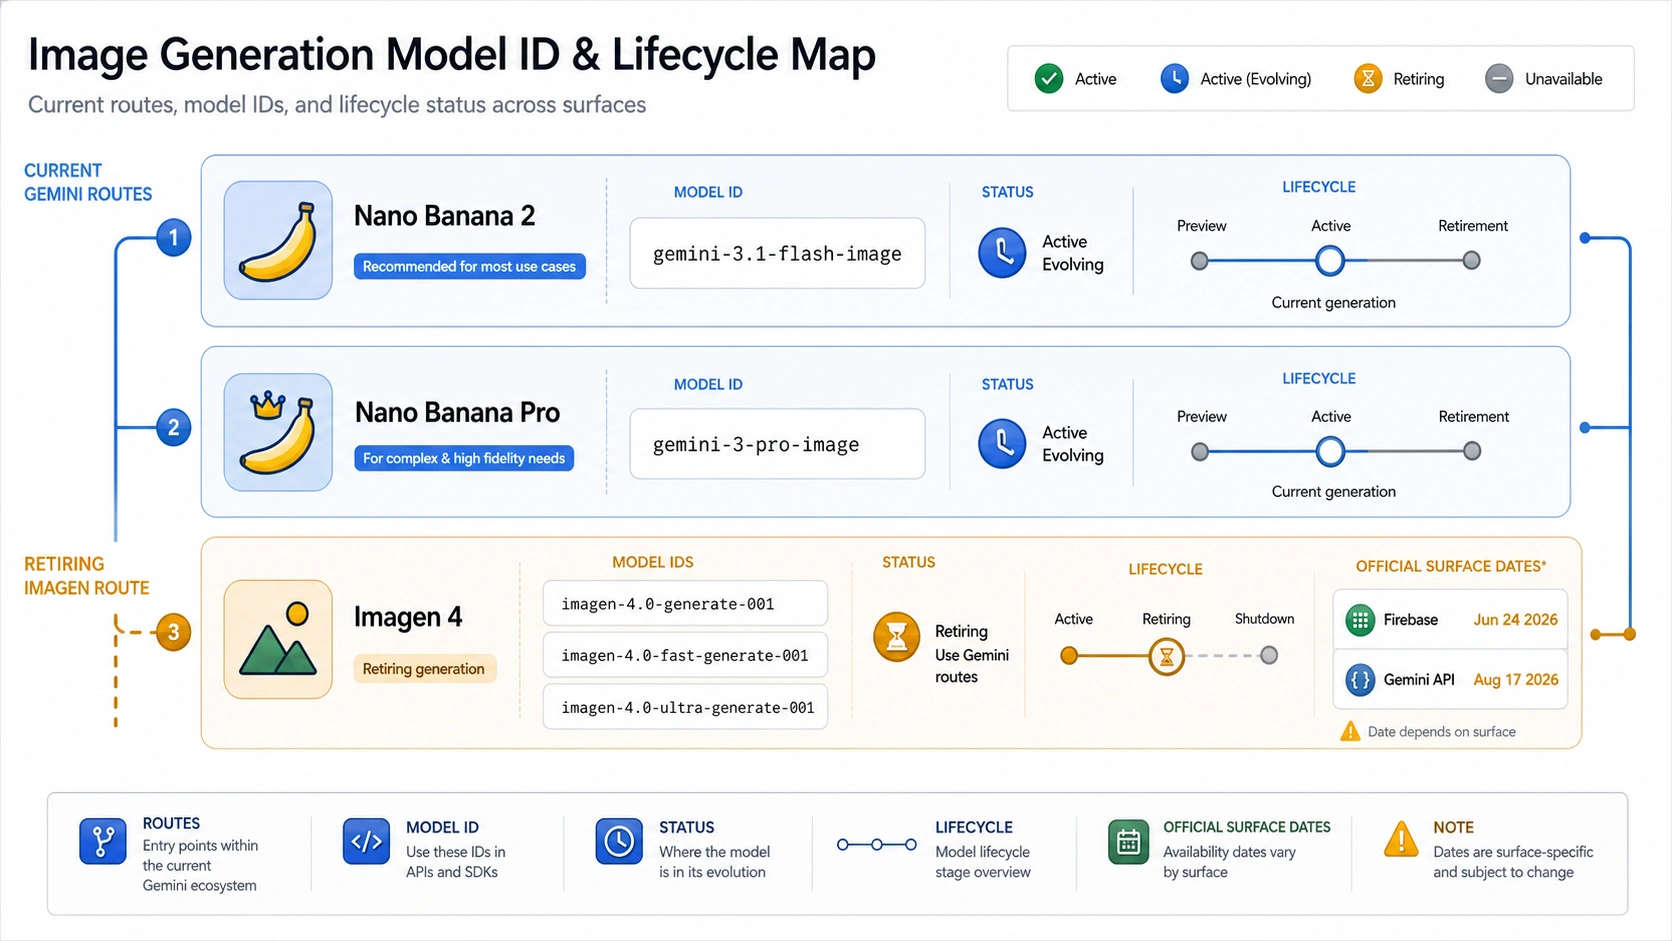Click the orange Retiring hourglass legend icon
The width and height of the screenshot is (1672, 941).
1367,78
